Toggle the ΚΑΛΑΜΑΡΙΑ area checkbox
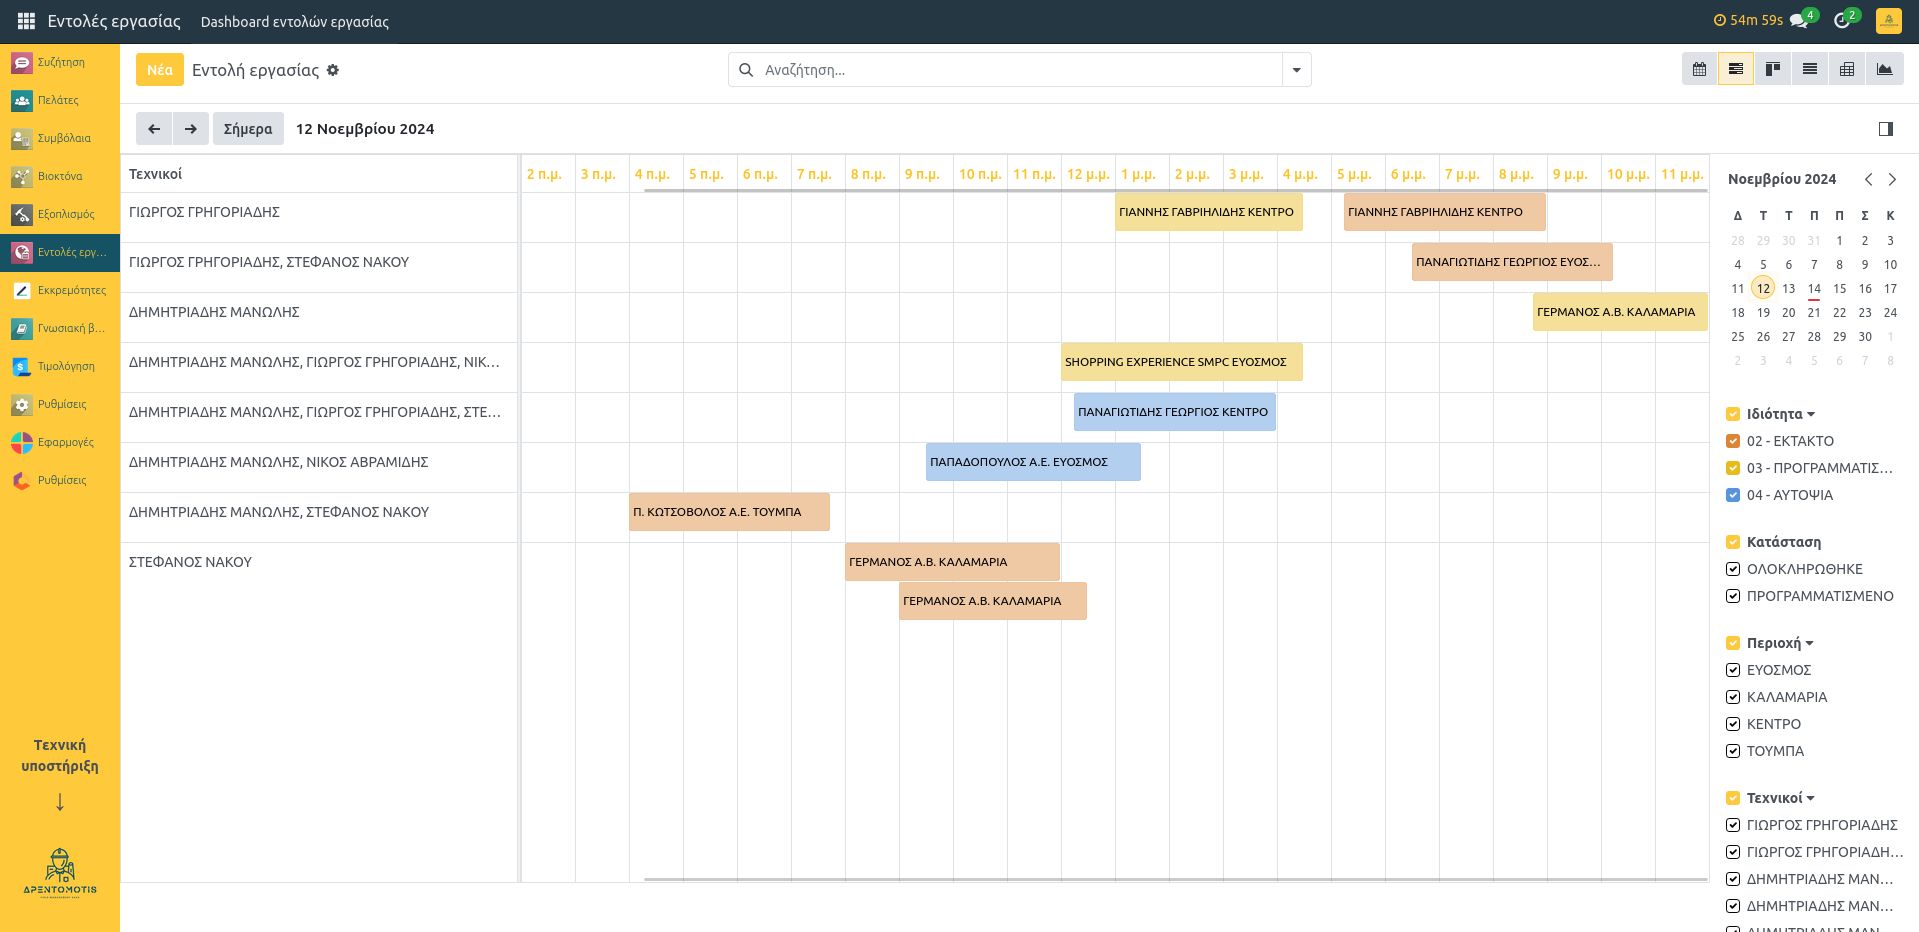The image size is (1919, 932). [x=1733, y=697]
